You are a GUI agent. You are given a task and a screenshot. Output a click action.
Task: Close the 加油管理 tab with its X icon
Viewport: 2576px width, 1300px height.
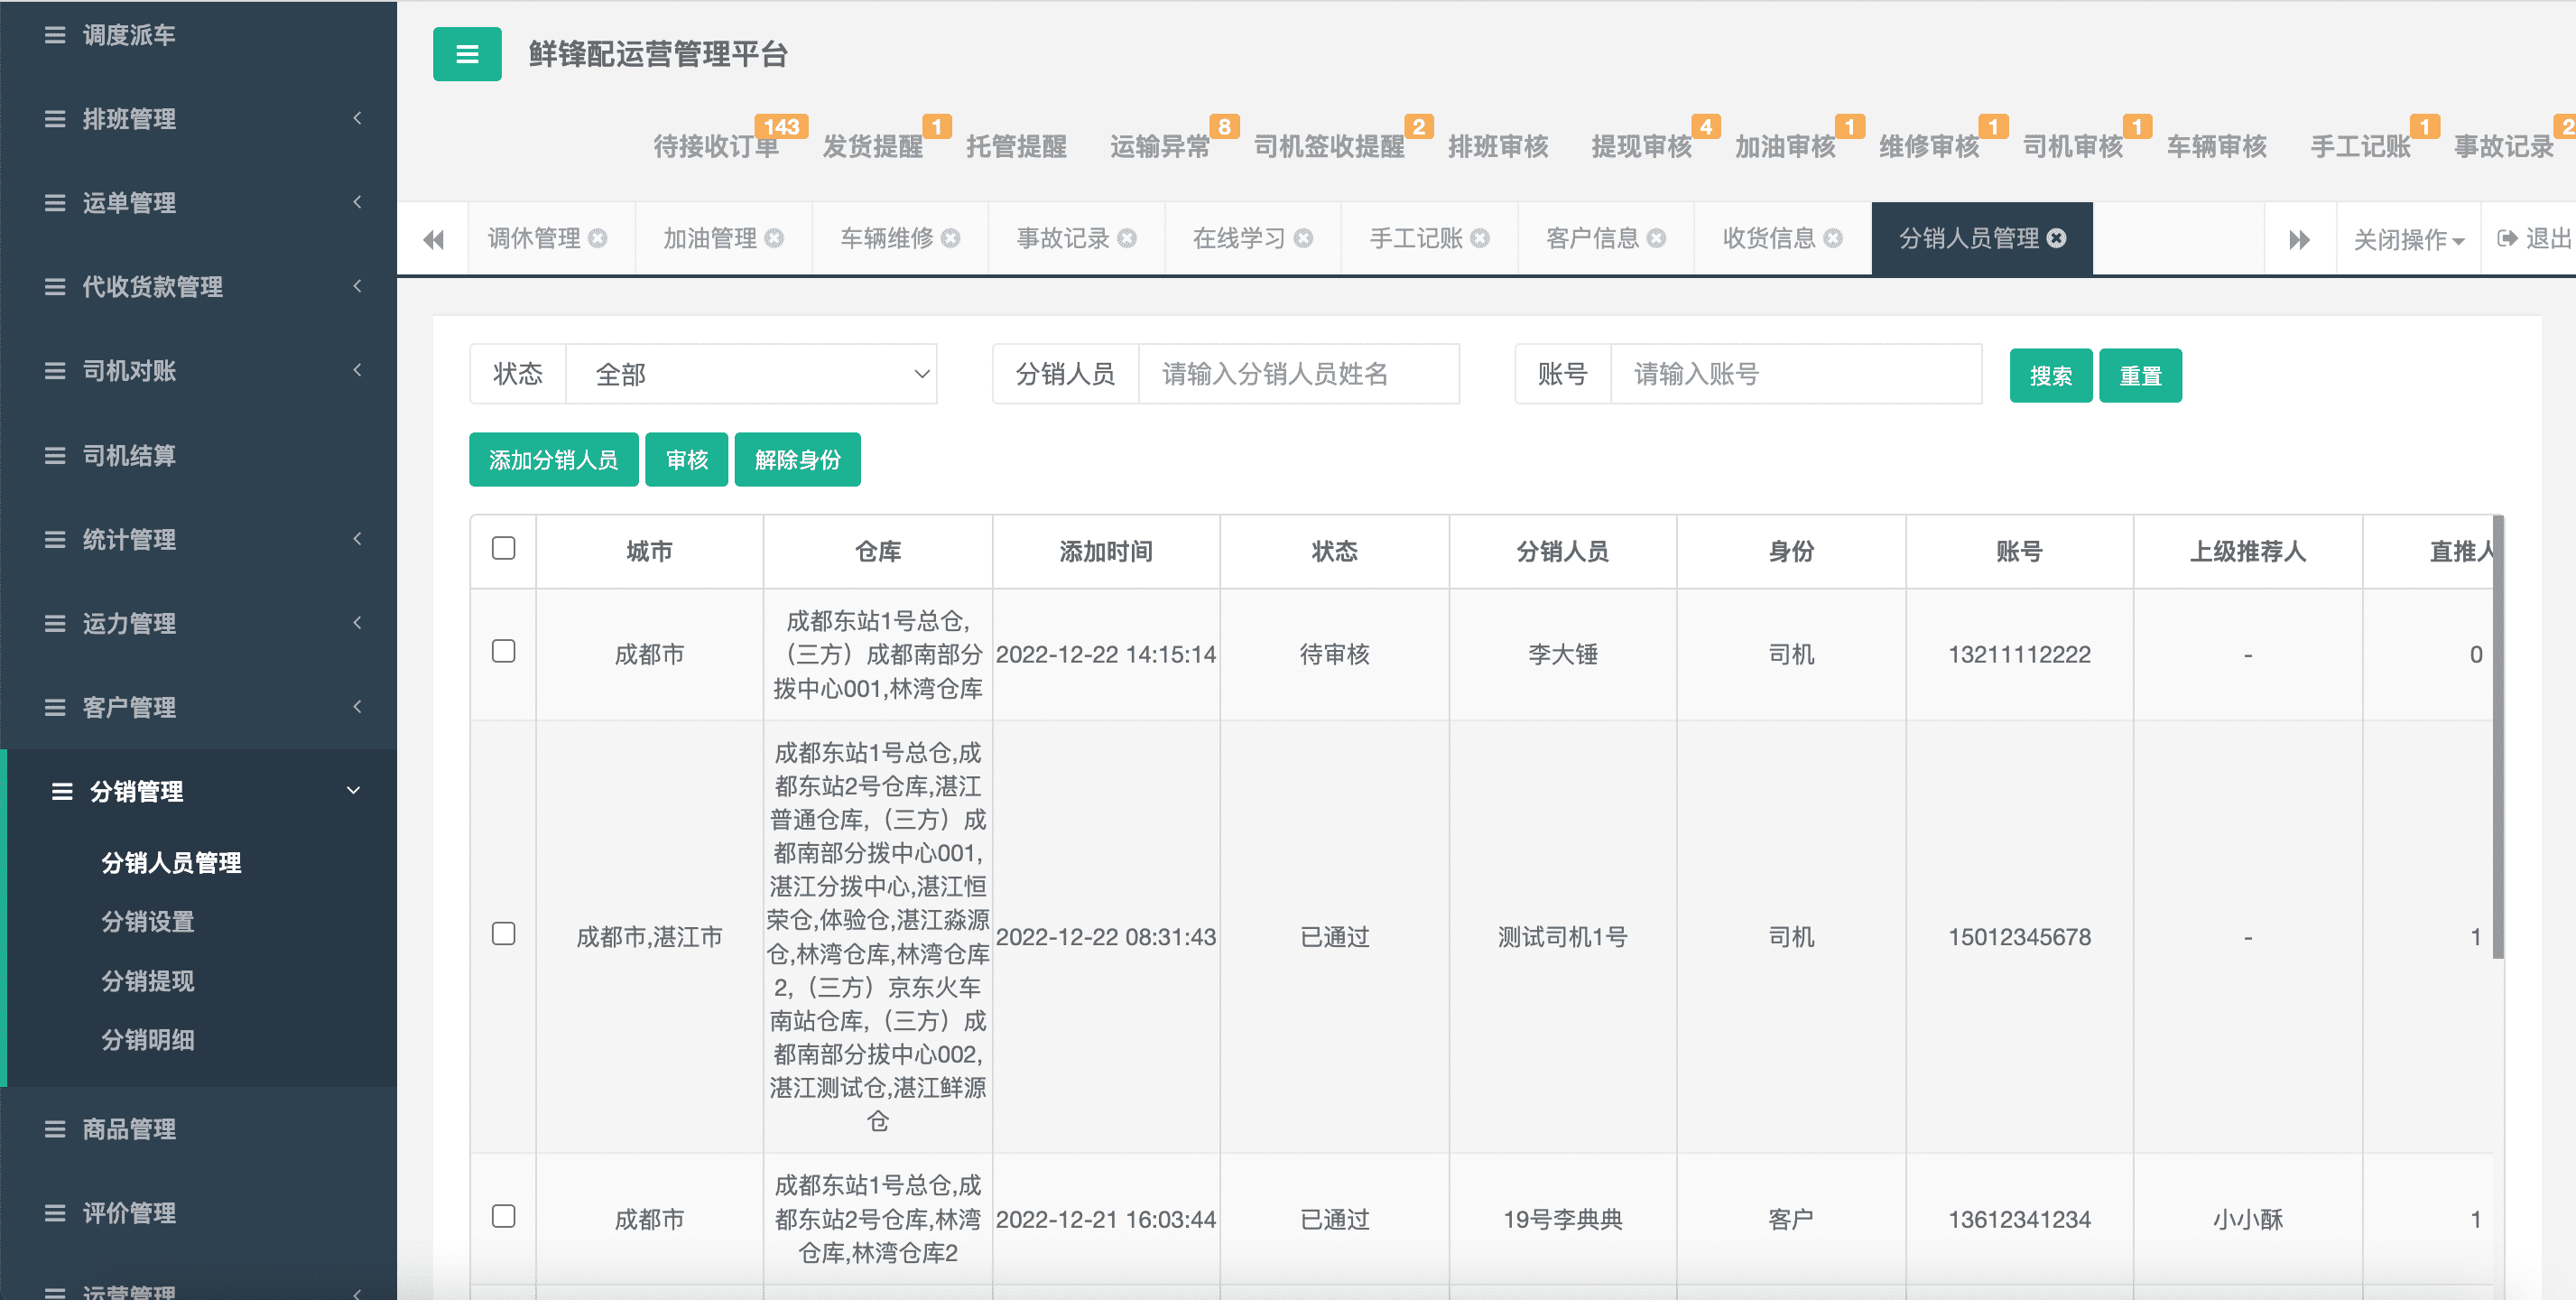(774, 238)
